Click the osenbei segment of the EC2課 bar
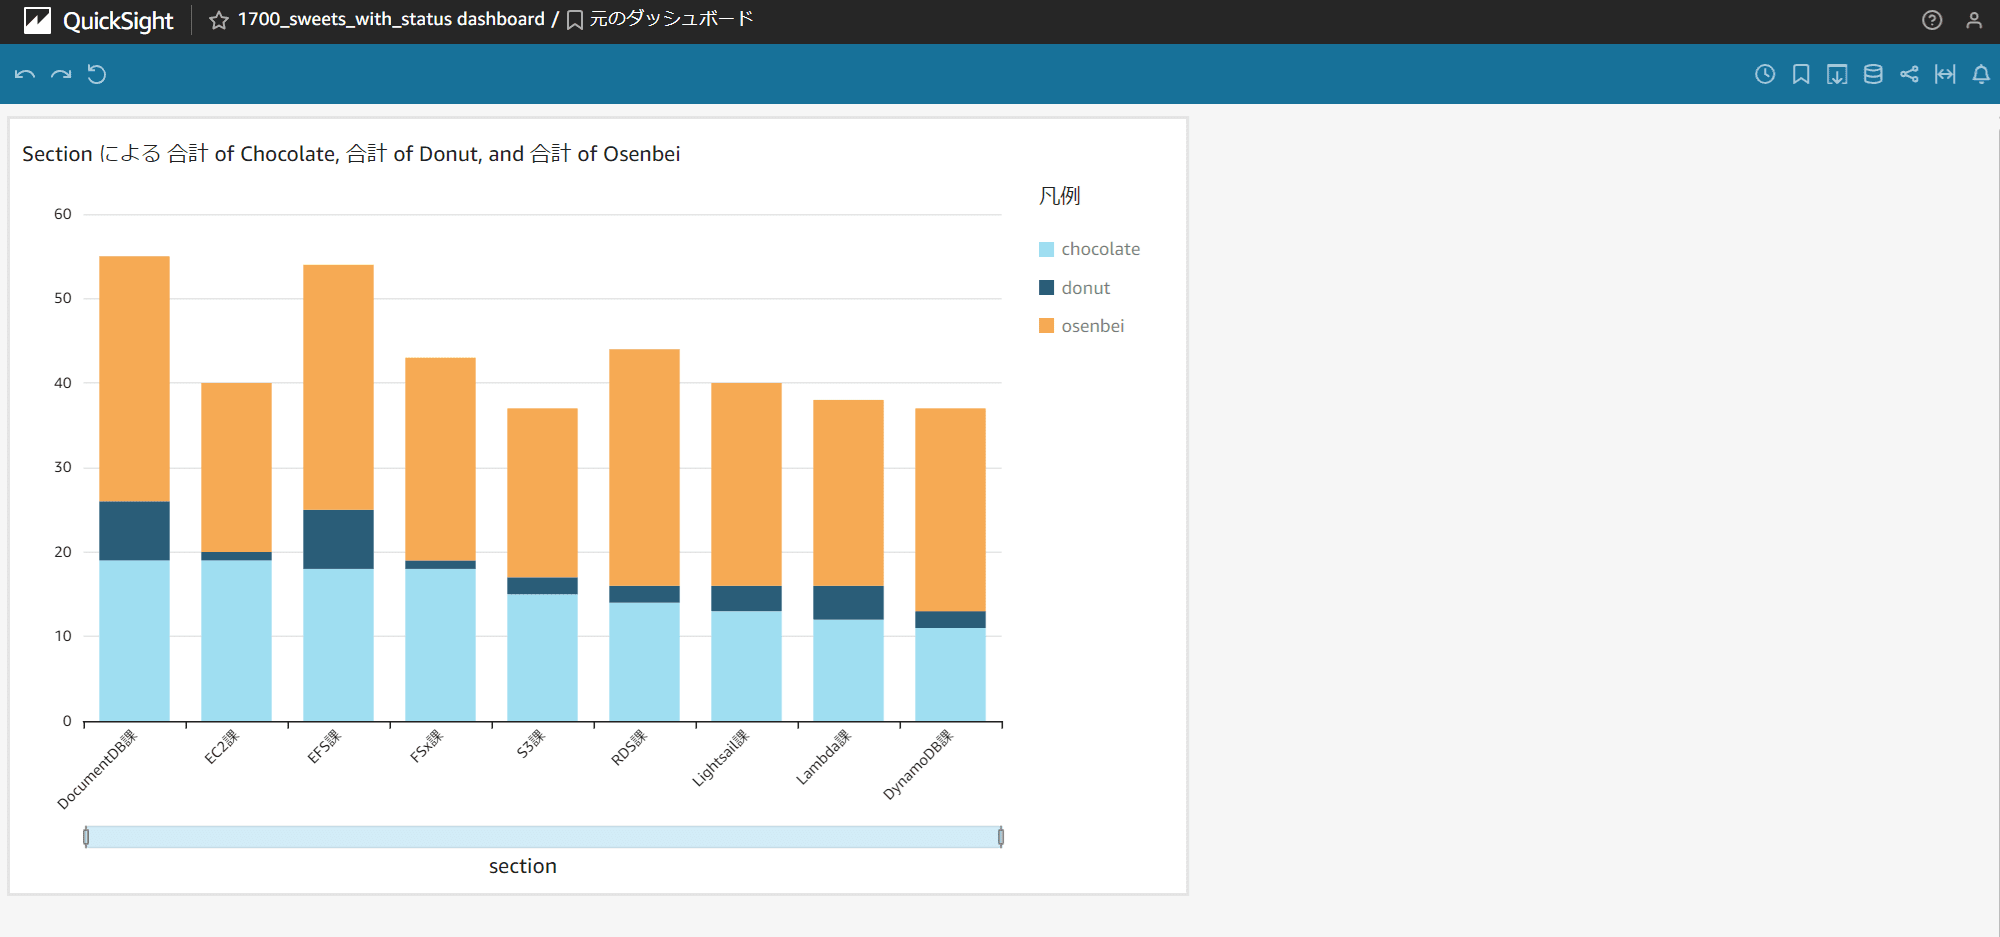 236,468
